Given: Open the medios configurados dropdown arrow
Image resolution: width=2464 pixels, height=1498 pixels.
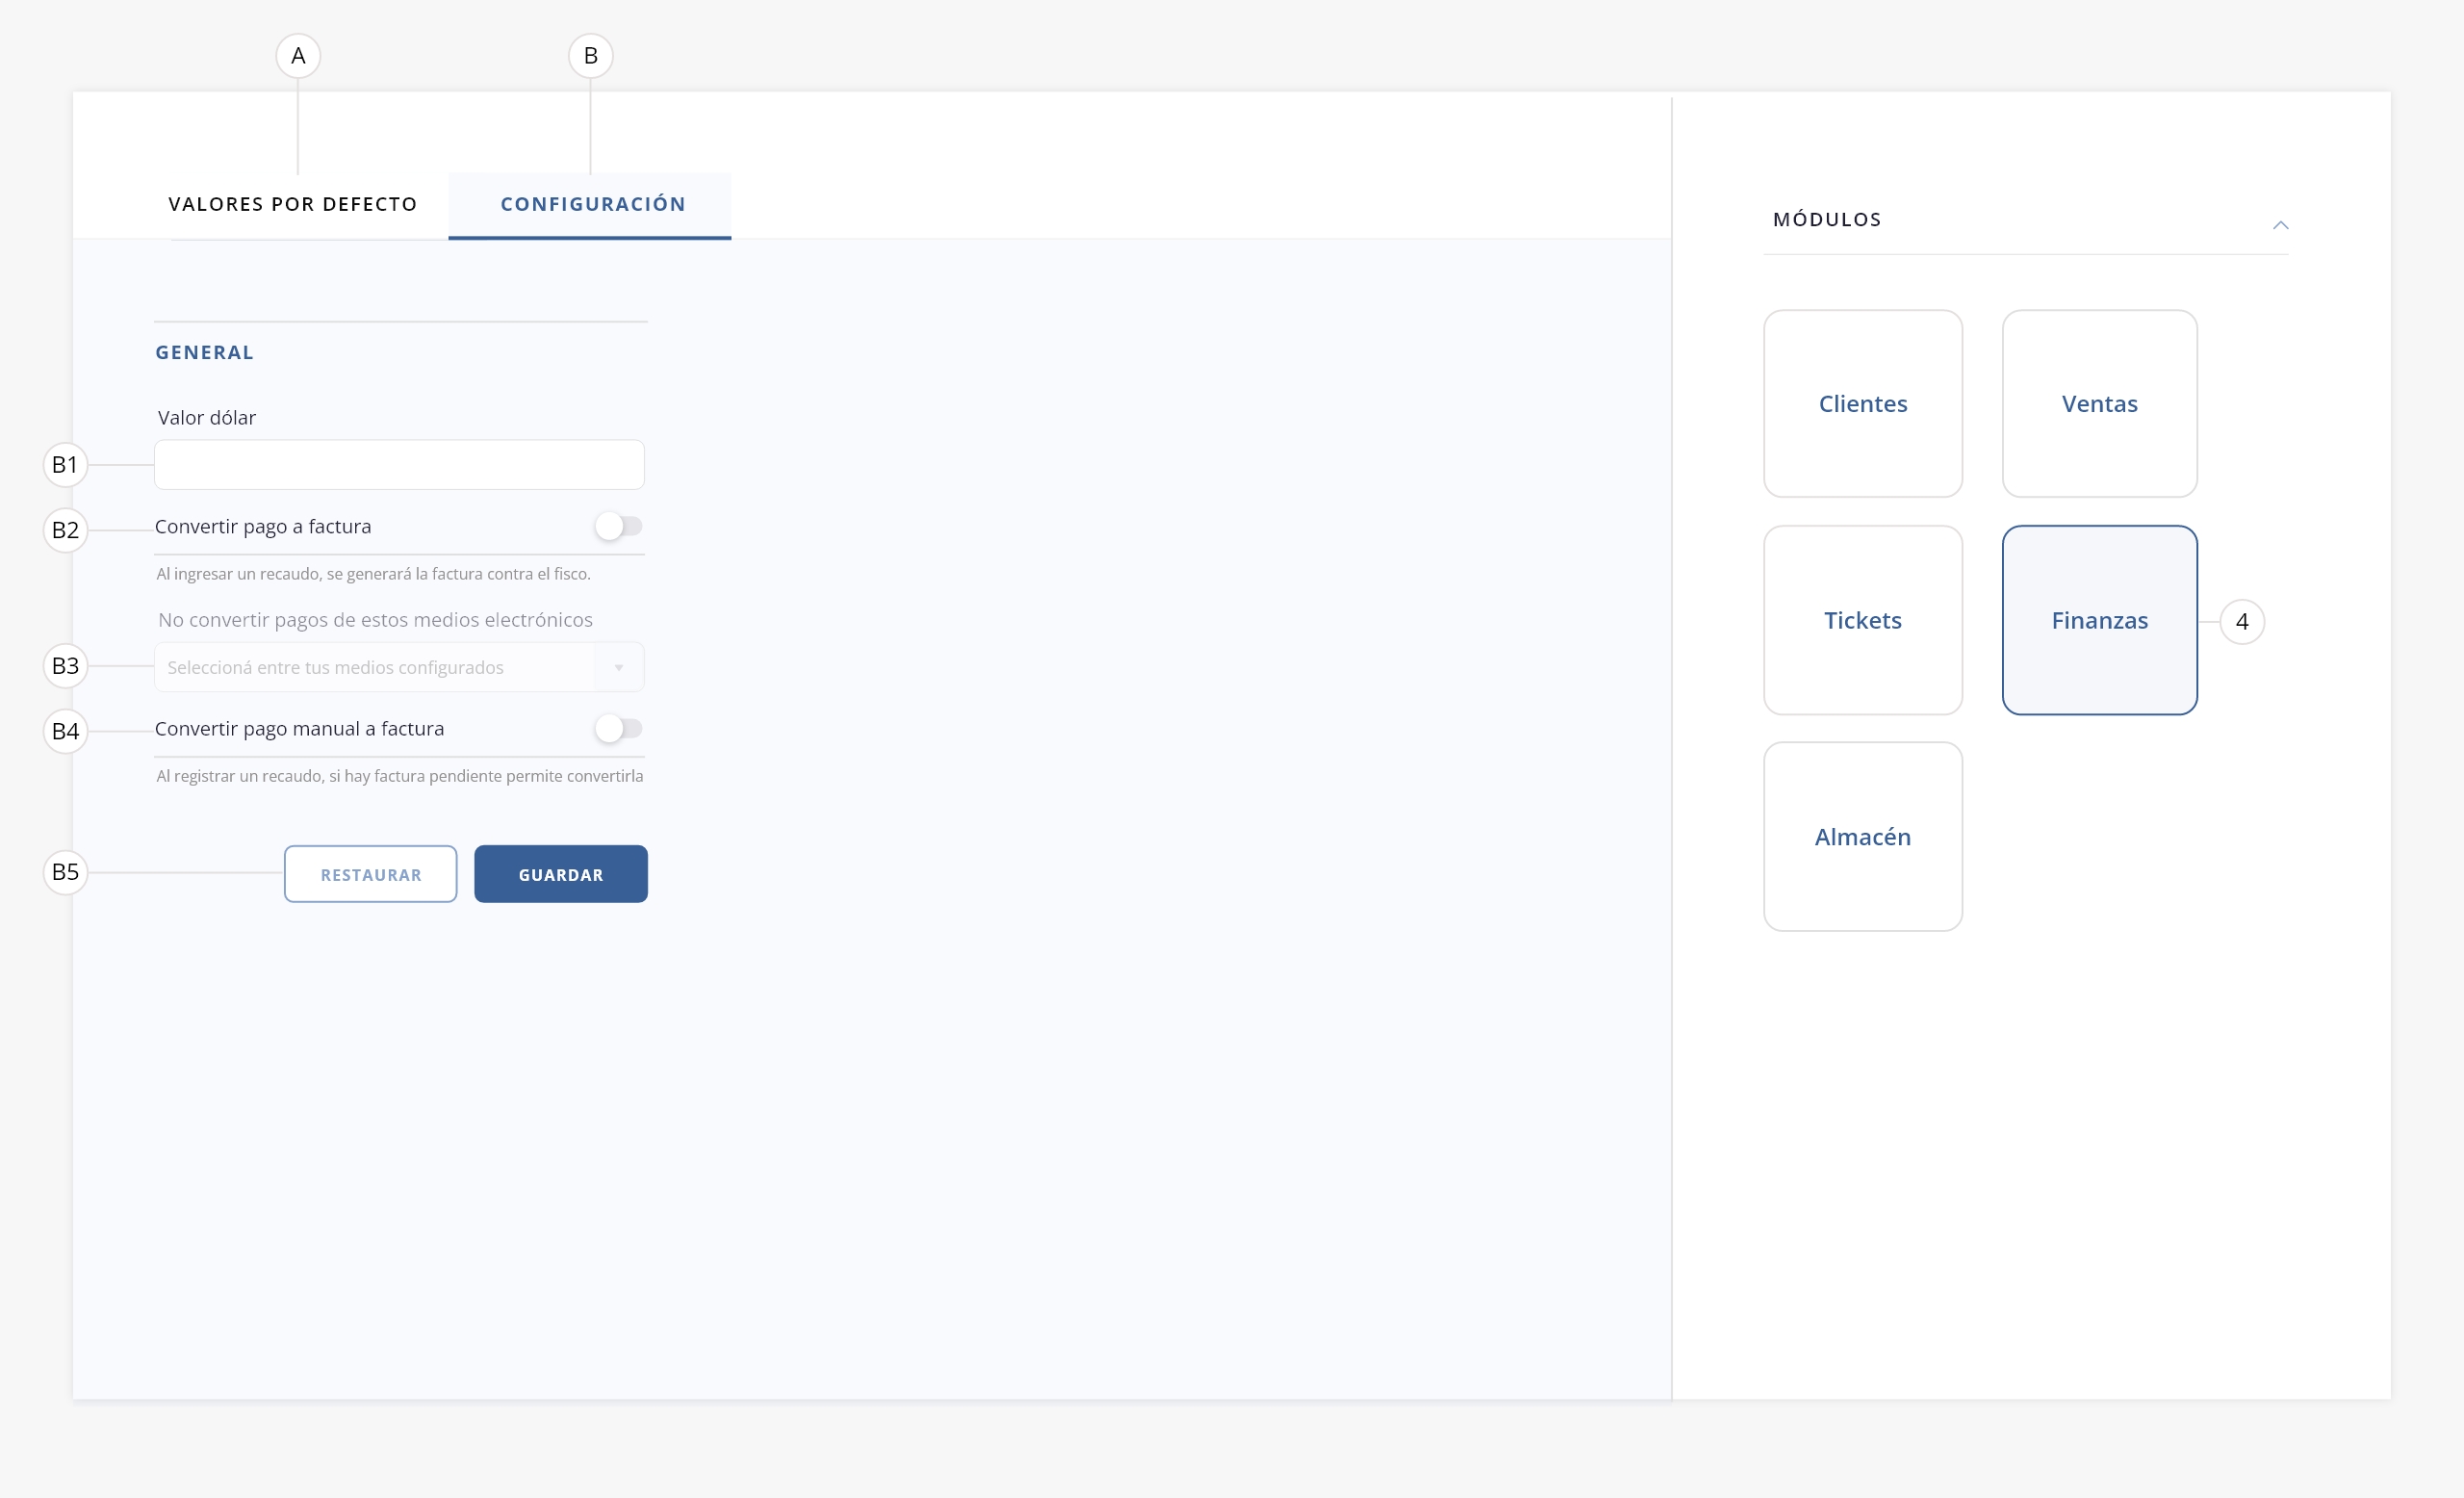Looking at the screenshot, I should (619, 667).
